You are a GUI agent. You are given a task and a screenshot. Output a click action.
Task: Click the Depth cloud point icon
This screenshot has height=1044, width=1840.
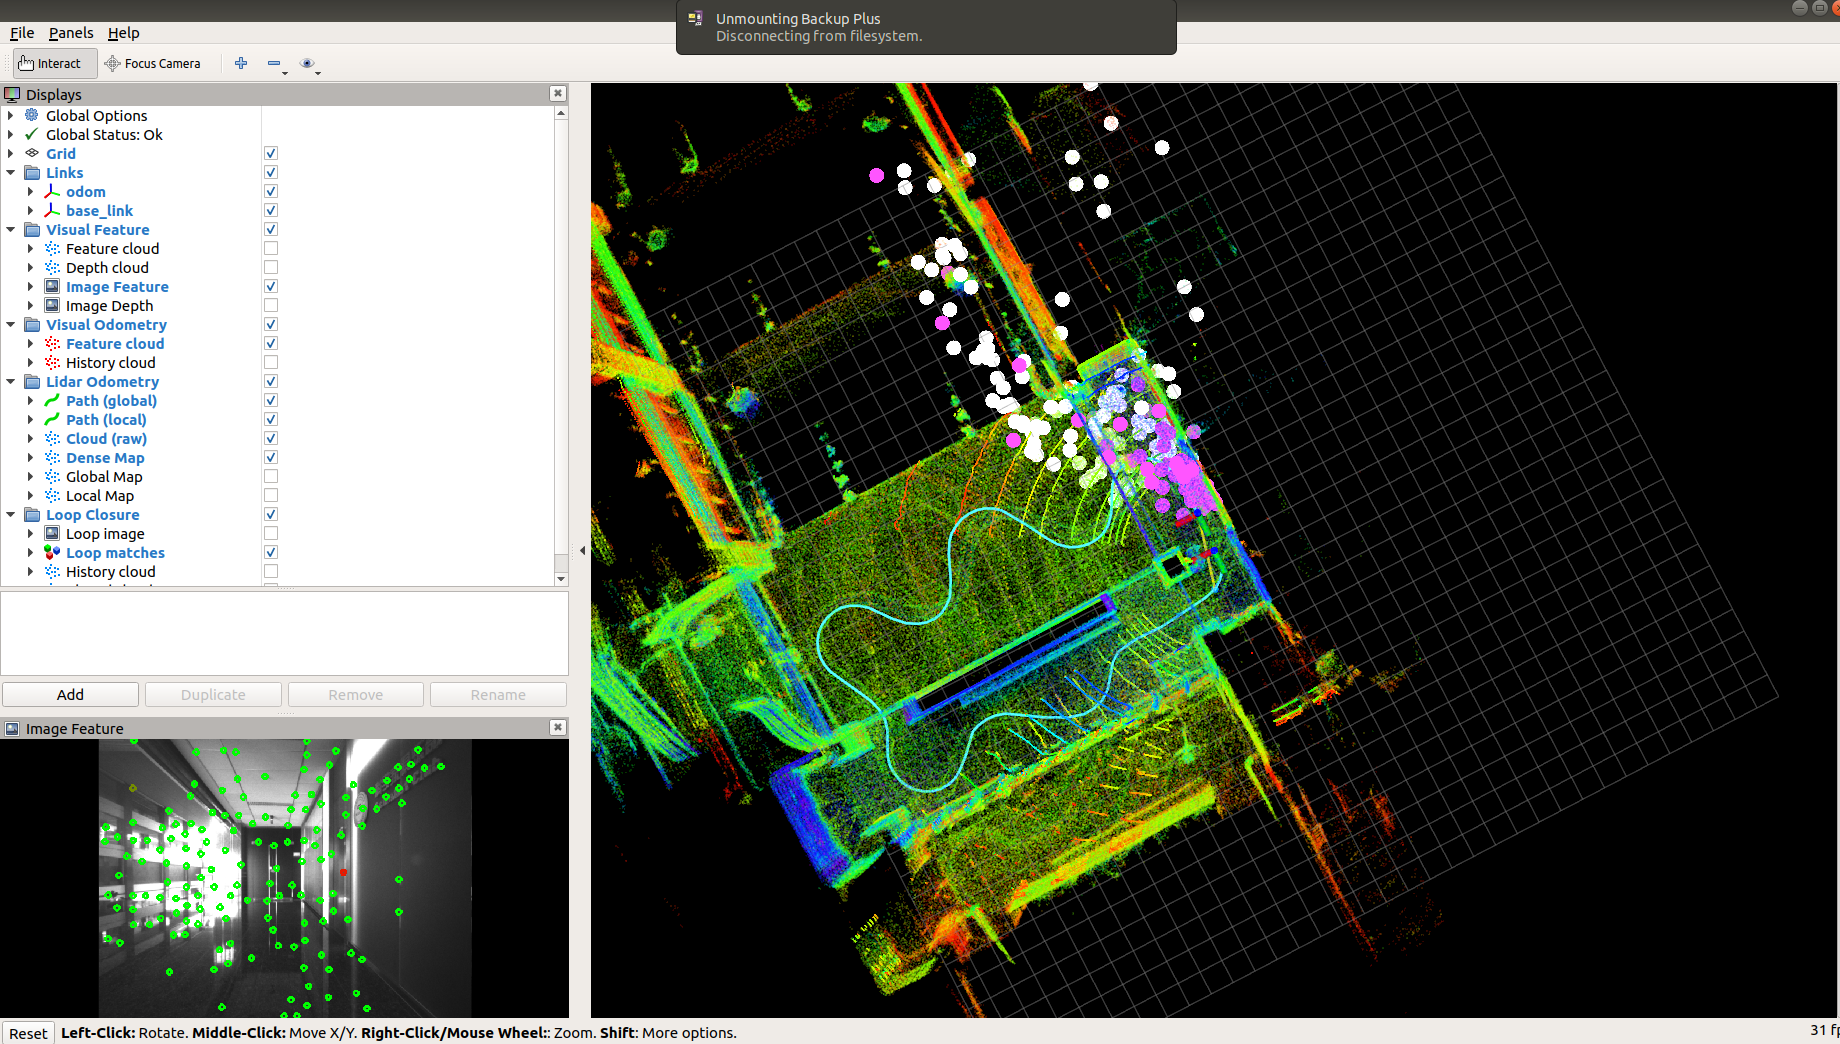point(52,267)
